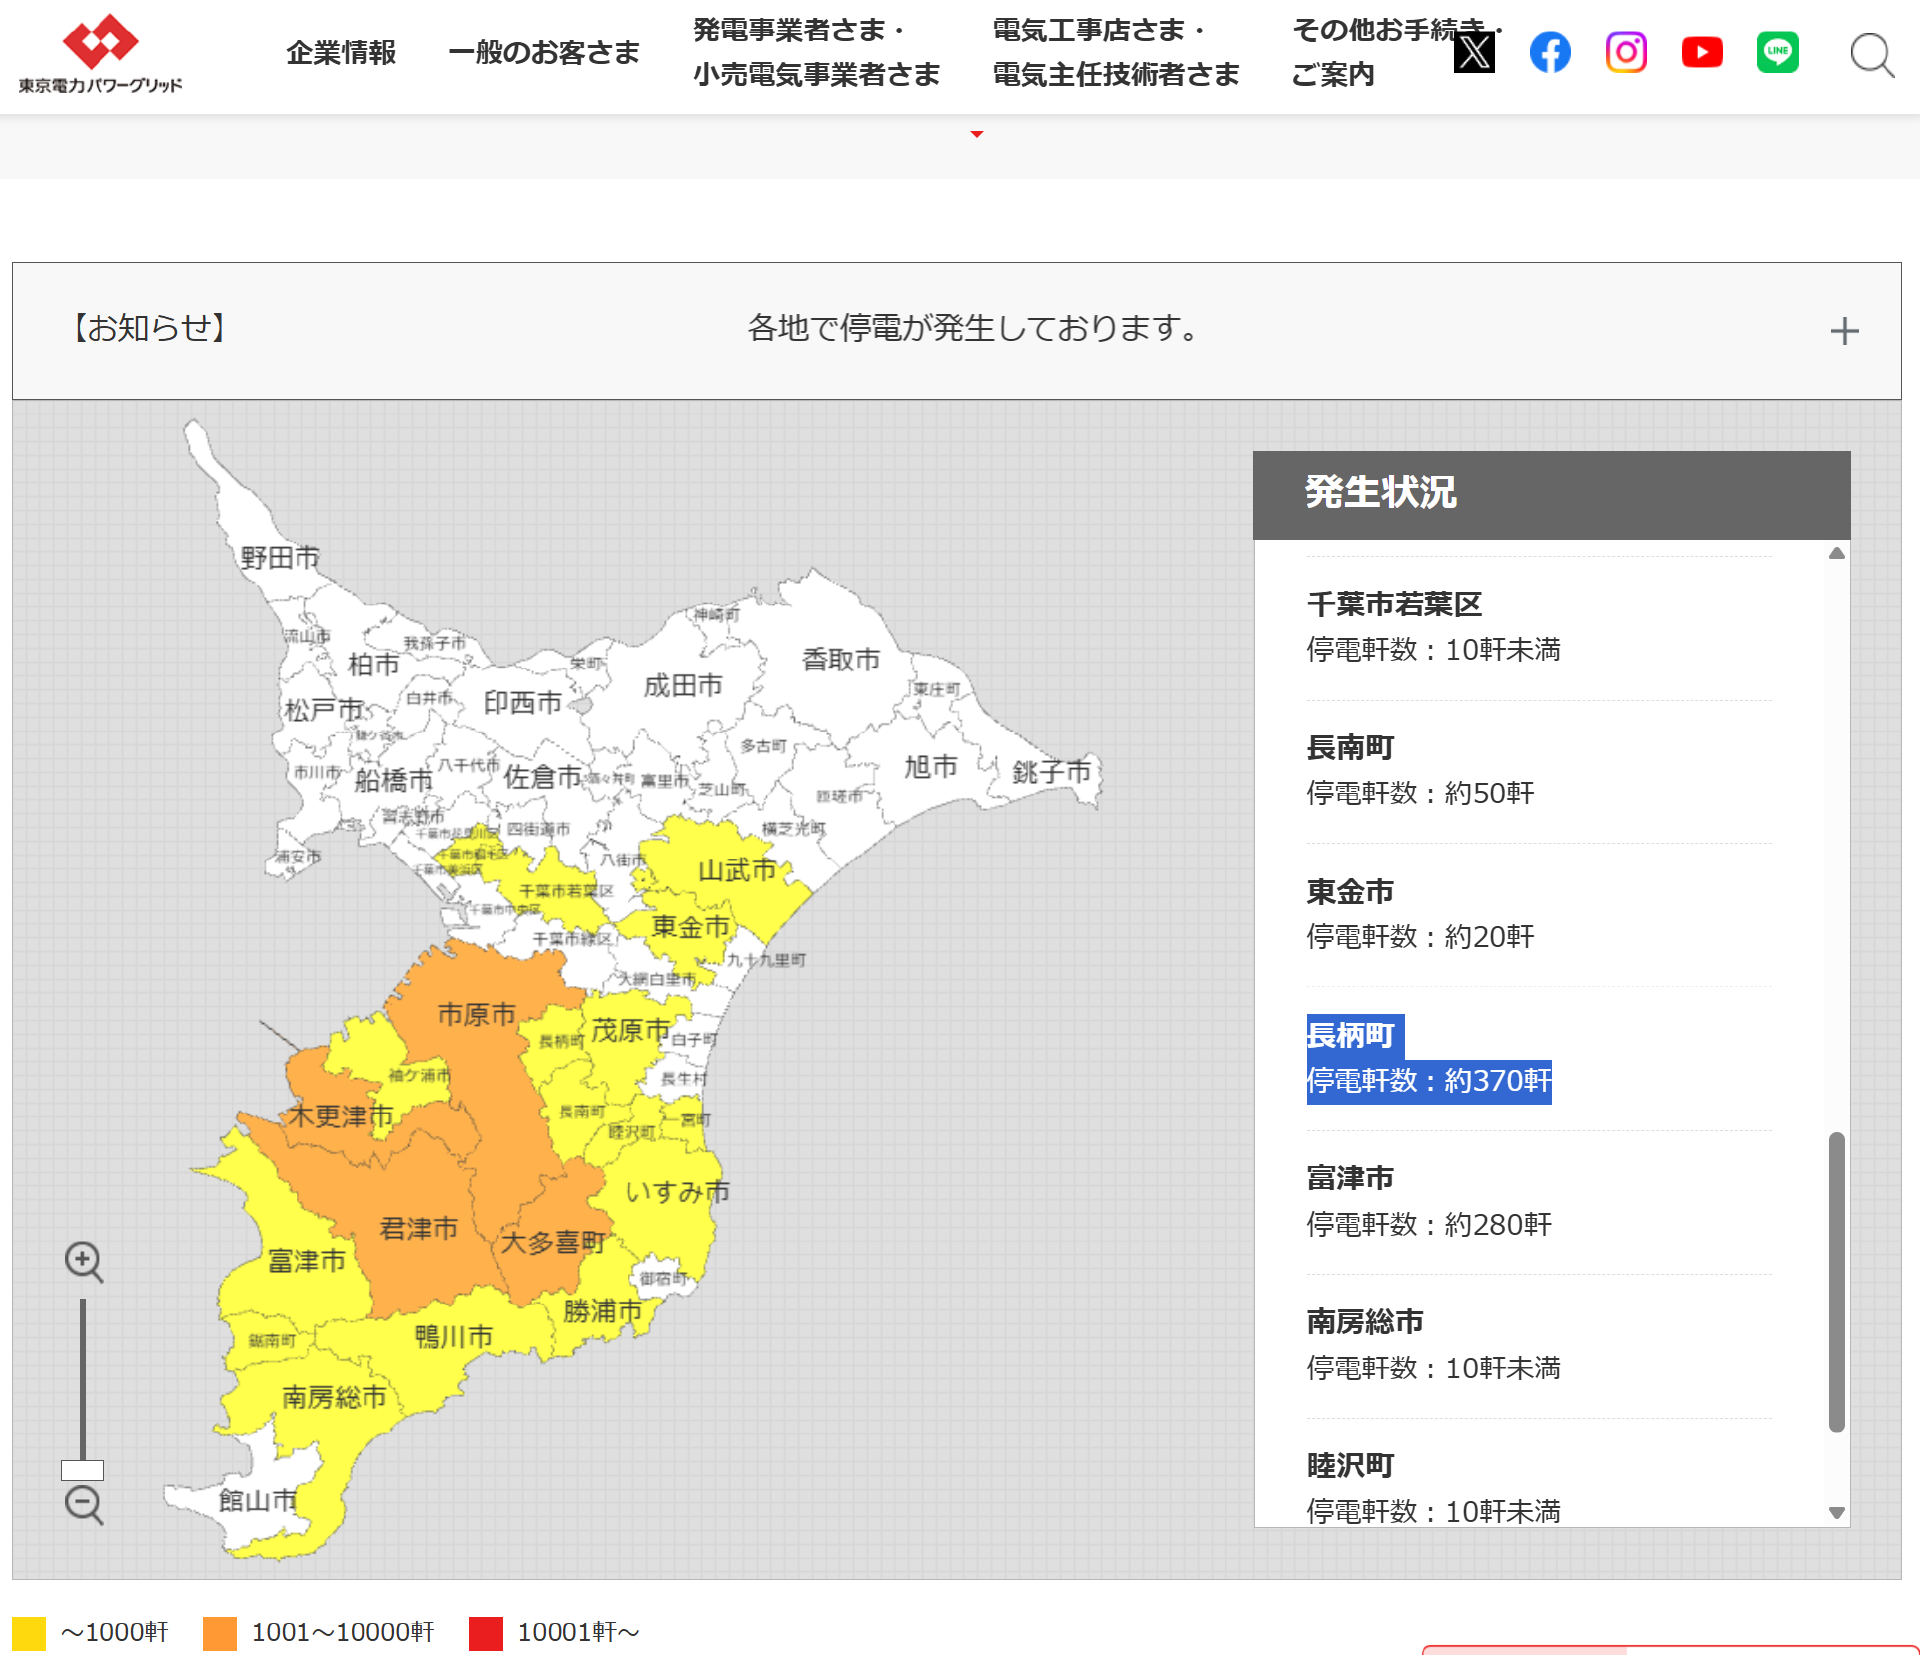The height and width of the screenshot is (1655, 1920).
Task: Open the Facebook icon link
Action: (x=1550, y=52)
